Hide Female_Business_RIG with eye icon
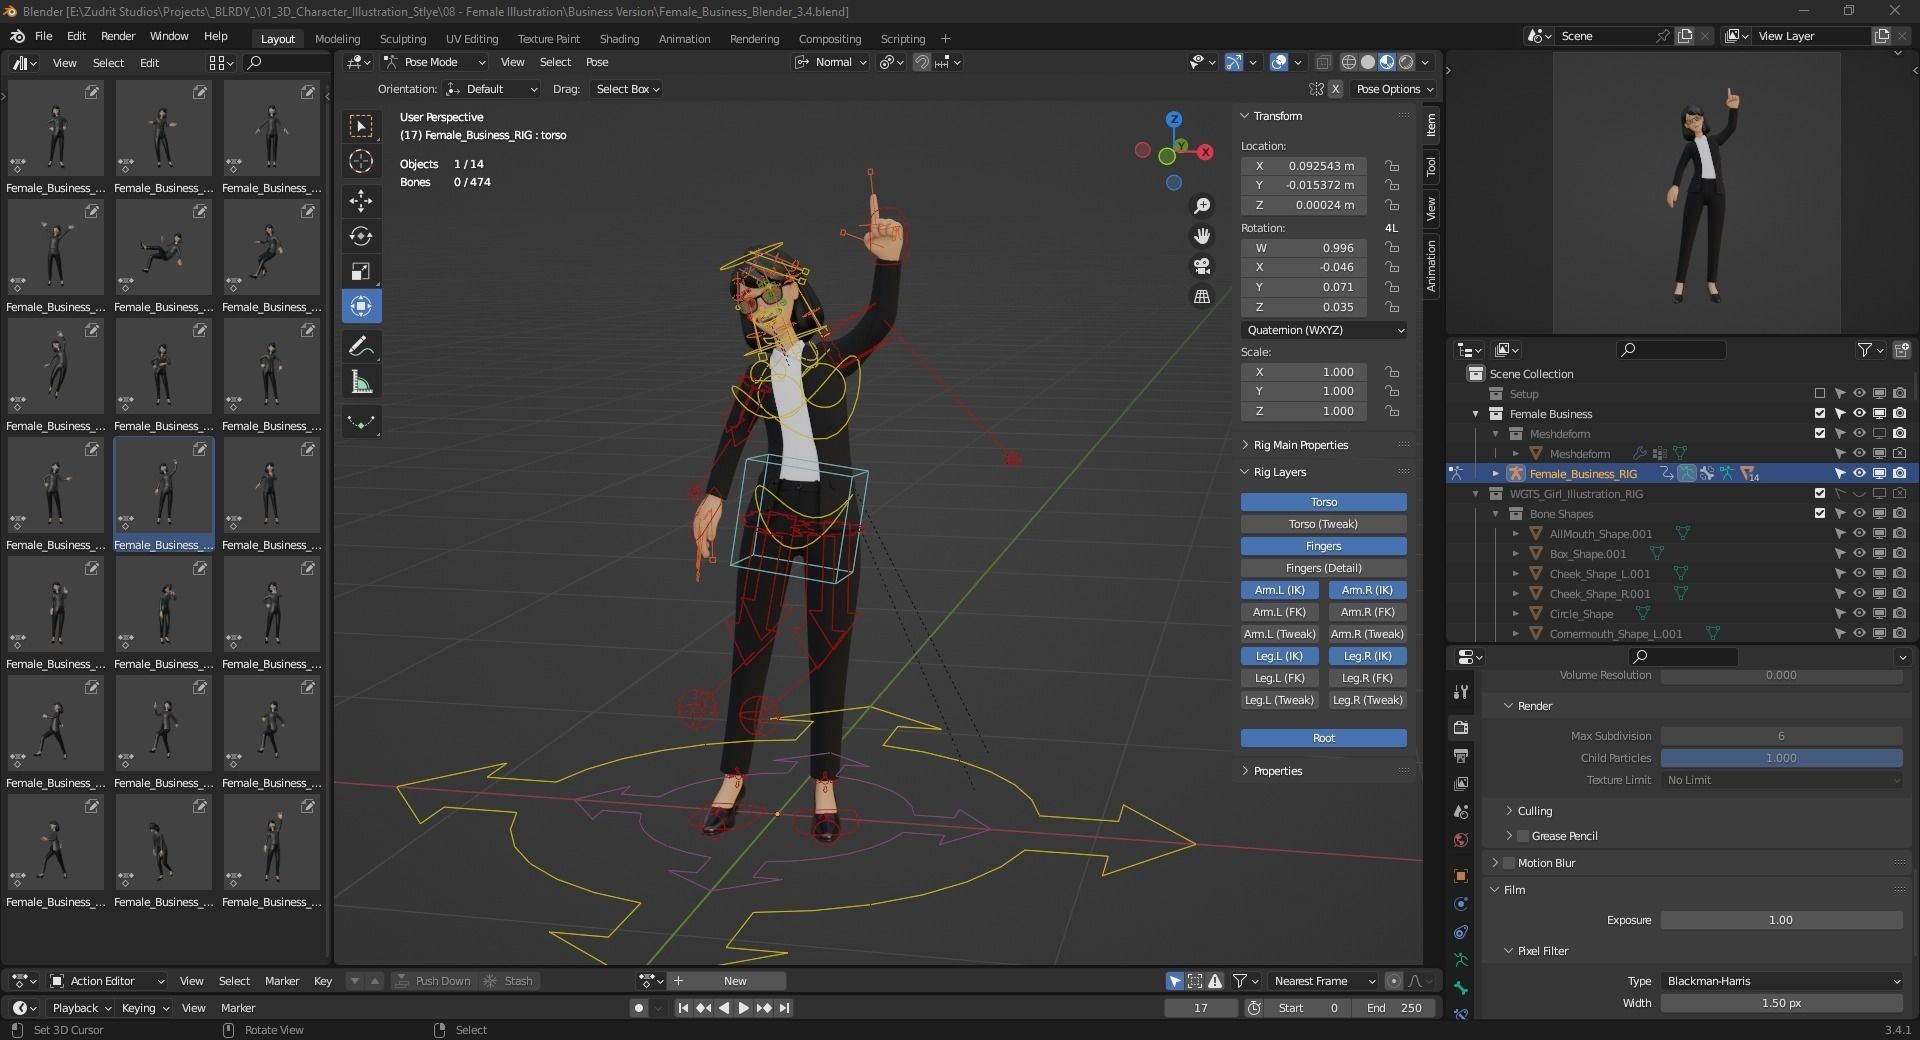1920x1040 pixels. [x=1859, y=474]
